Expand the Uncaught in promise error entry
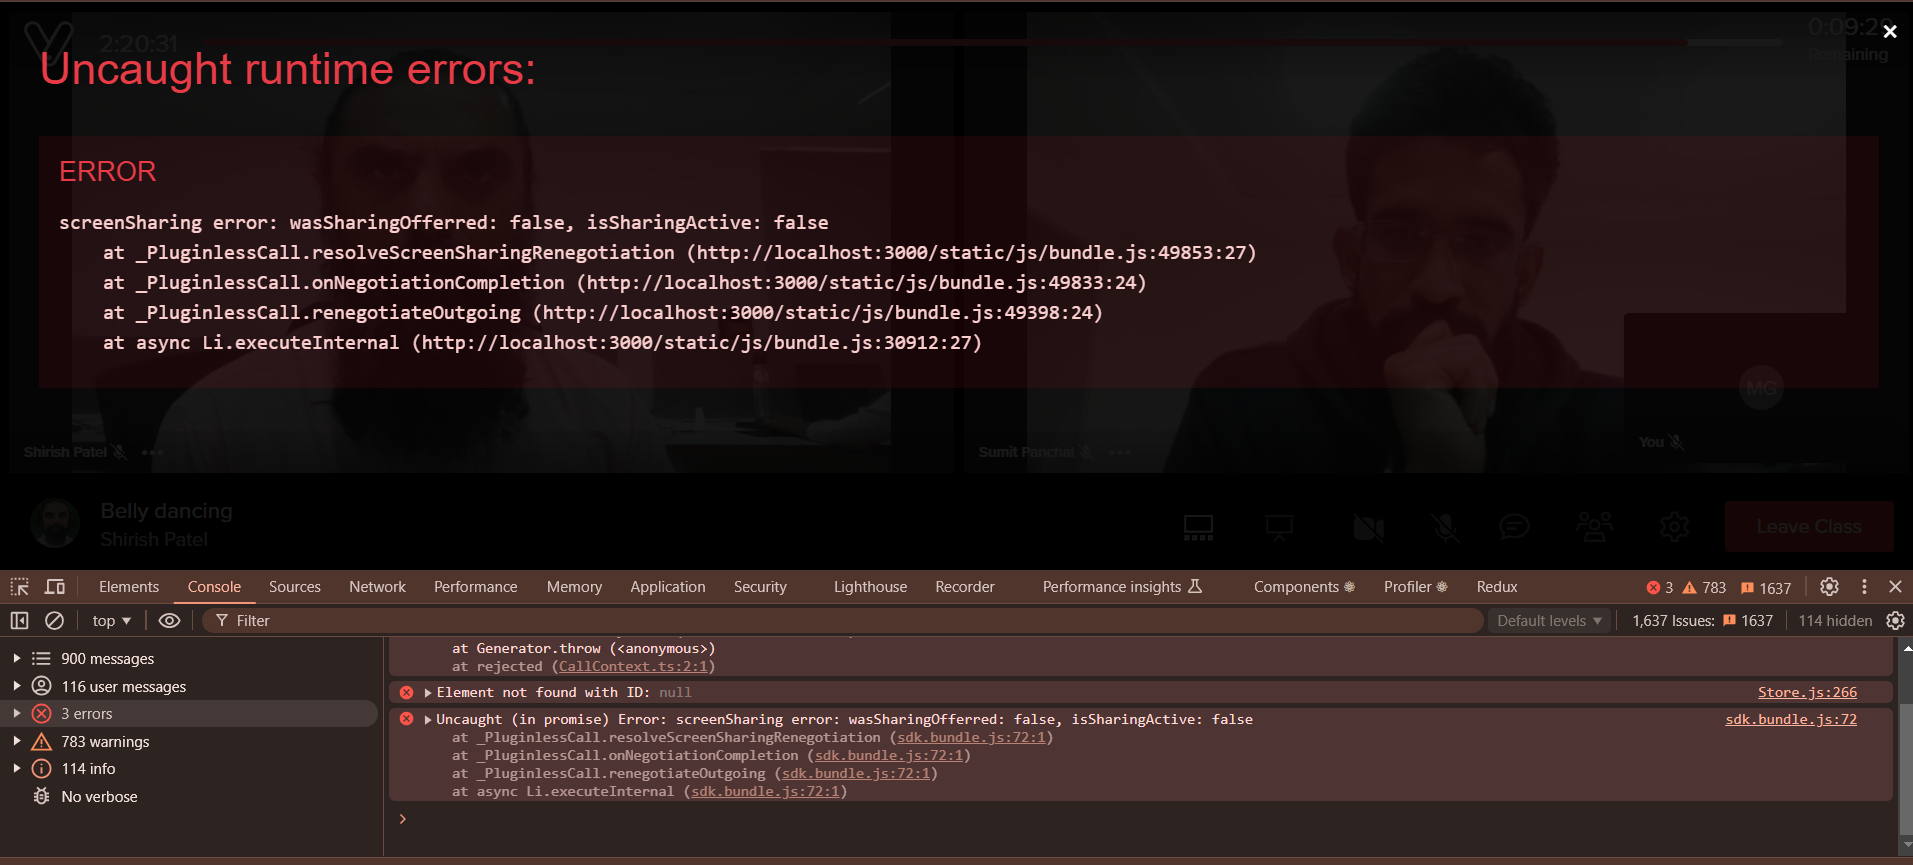The width and height of the screenshot is (1913, 865). 428,719
